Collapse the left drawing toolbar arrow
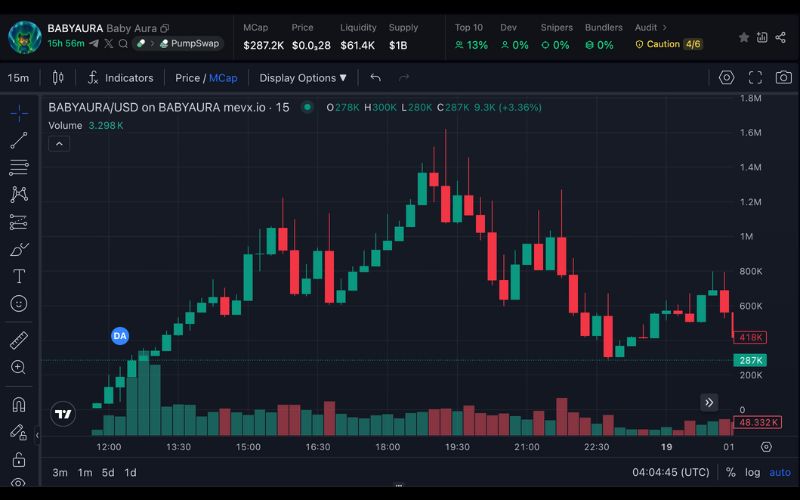 [x=37, y=435]
